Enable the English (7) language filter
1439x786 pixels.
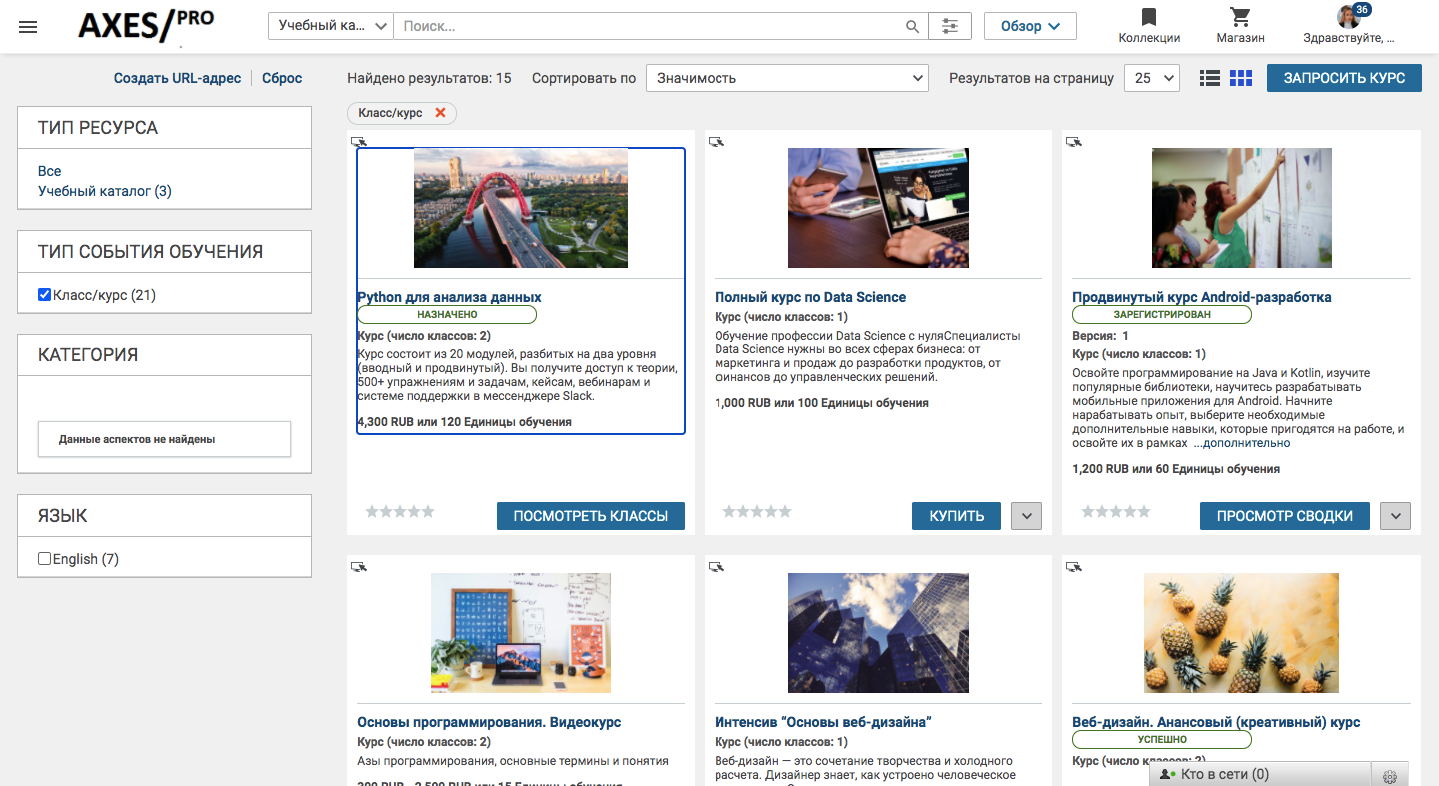44,558
